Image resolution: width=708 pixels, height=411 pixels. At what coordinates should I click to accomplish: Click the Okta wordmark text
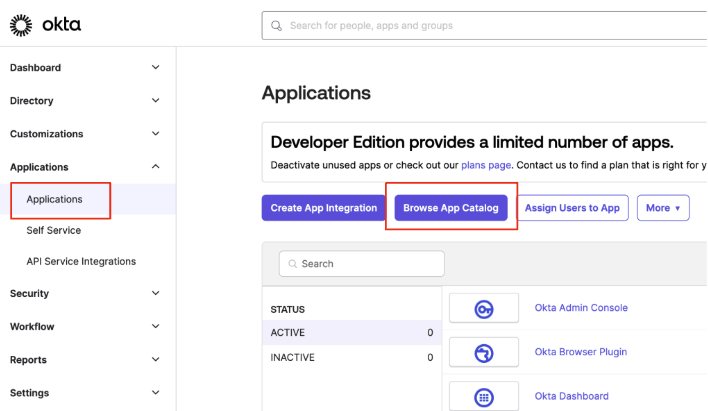click(61, 24)
